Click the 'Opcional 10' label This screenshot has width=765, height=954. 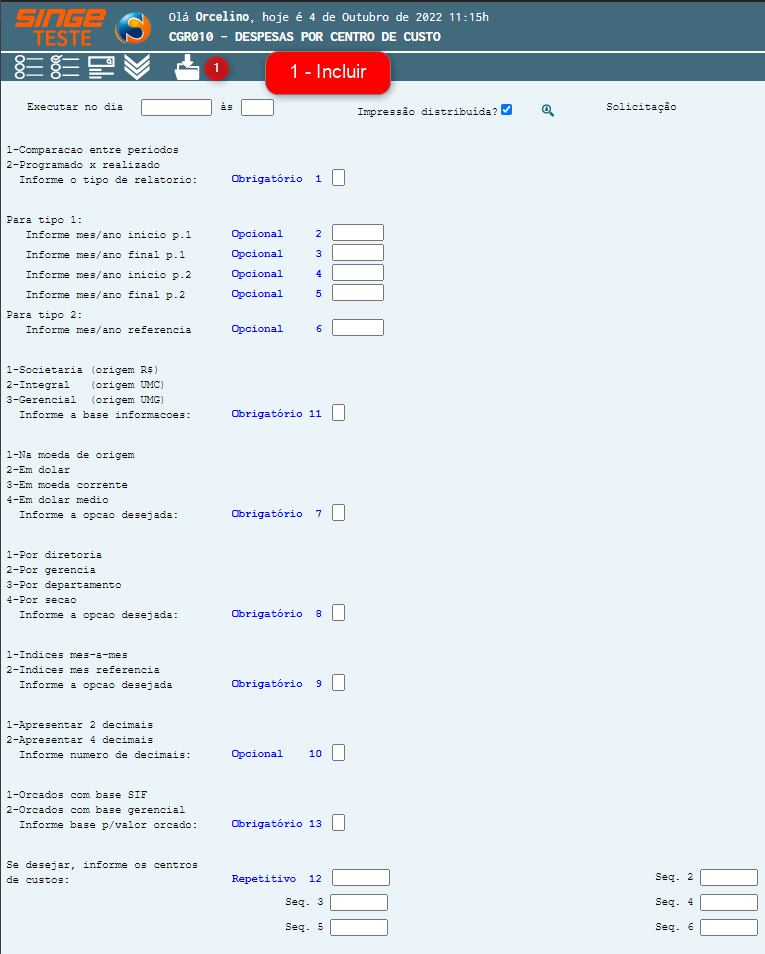[276, 754]
